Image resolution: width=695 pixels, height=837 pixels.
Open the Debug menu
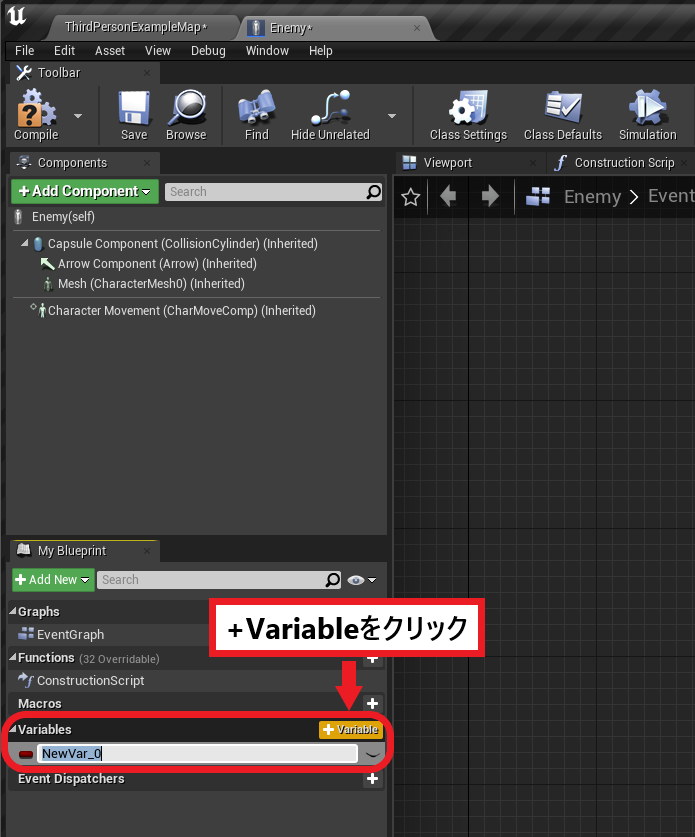pos(208,51)
